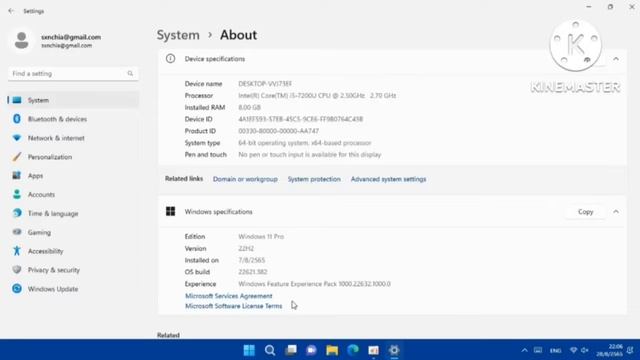
Task: Navigate to System in the breadcrumb
Action: [178, 35]
